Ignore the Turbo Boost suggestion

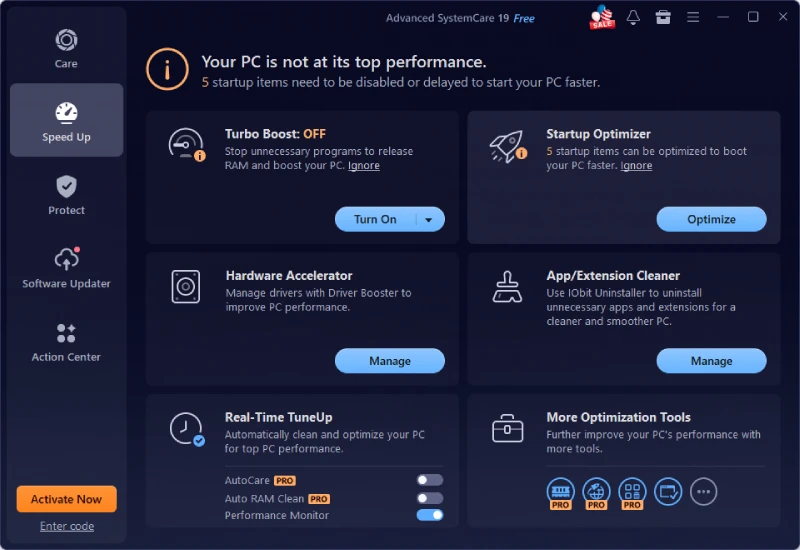[364, 165]
